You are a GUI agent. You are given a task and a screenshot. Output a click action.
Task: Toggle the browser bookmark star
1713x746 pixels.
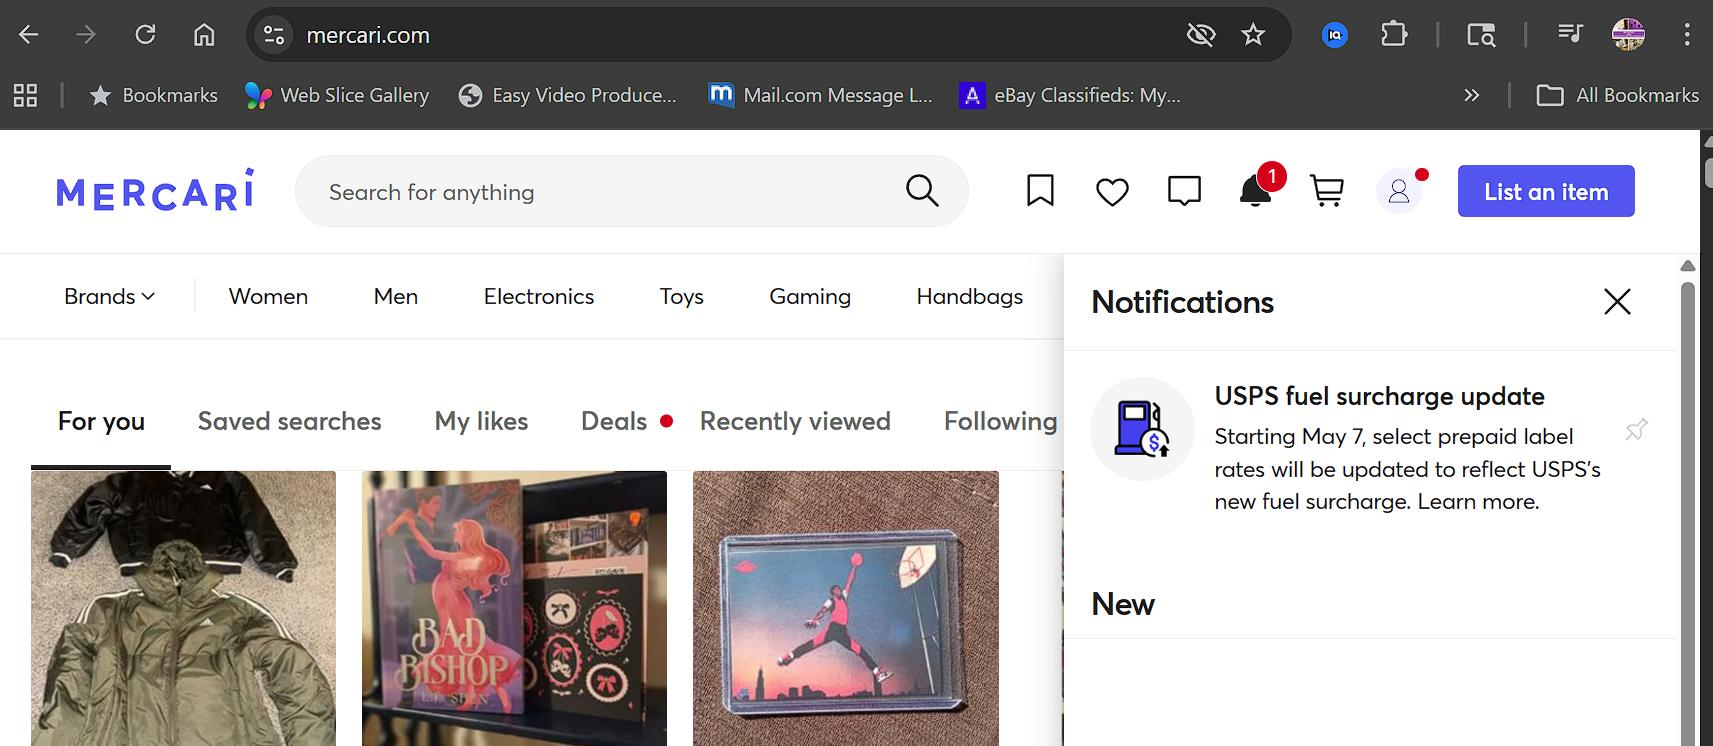pyautogui.click(x=1253, y=35)
